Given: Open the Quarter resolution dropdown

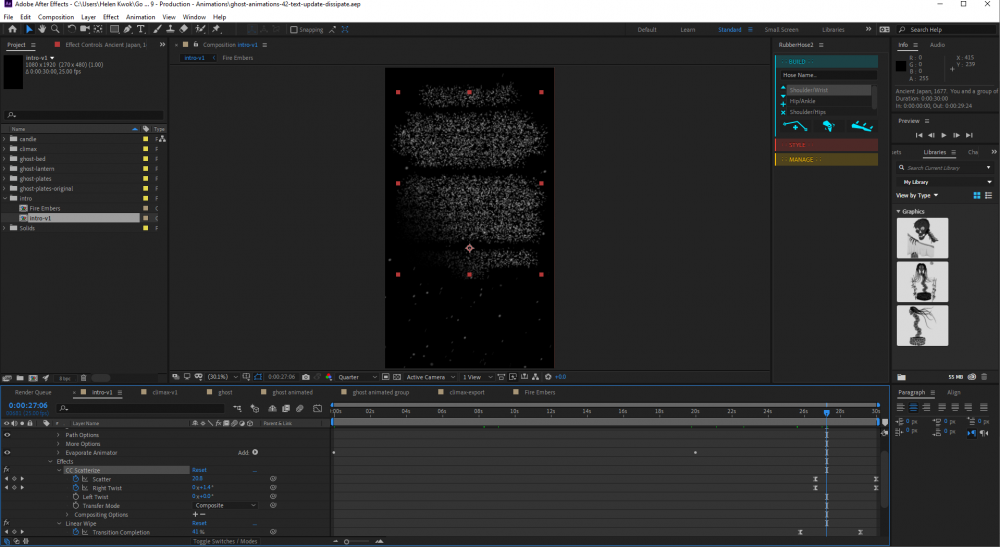Looking at the screenshot, I should [357, 377].
